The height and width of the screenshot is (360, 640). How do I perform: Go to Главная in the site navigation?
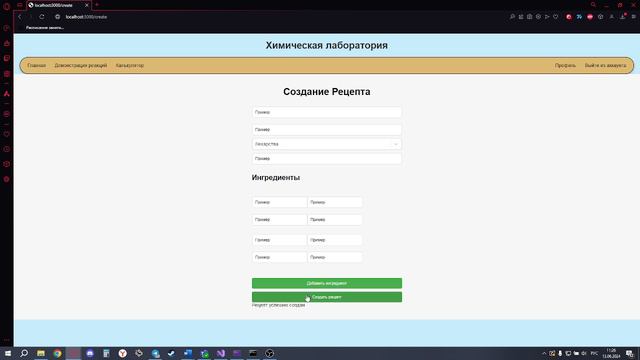(x=36, y=65)
